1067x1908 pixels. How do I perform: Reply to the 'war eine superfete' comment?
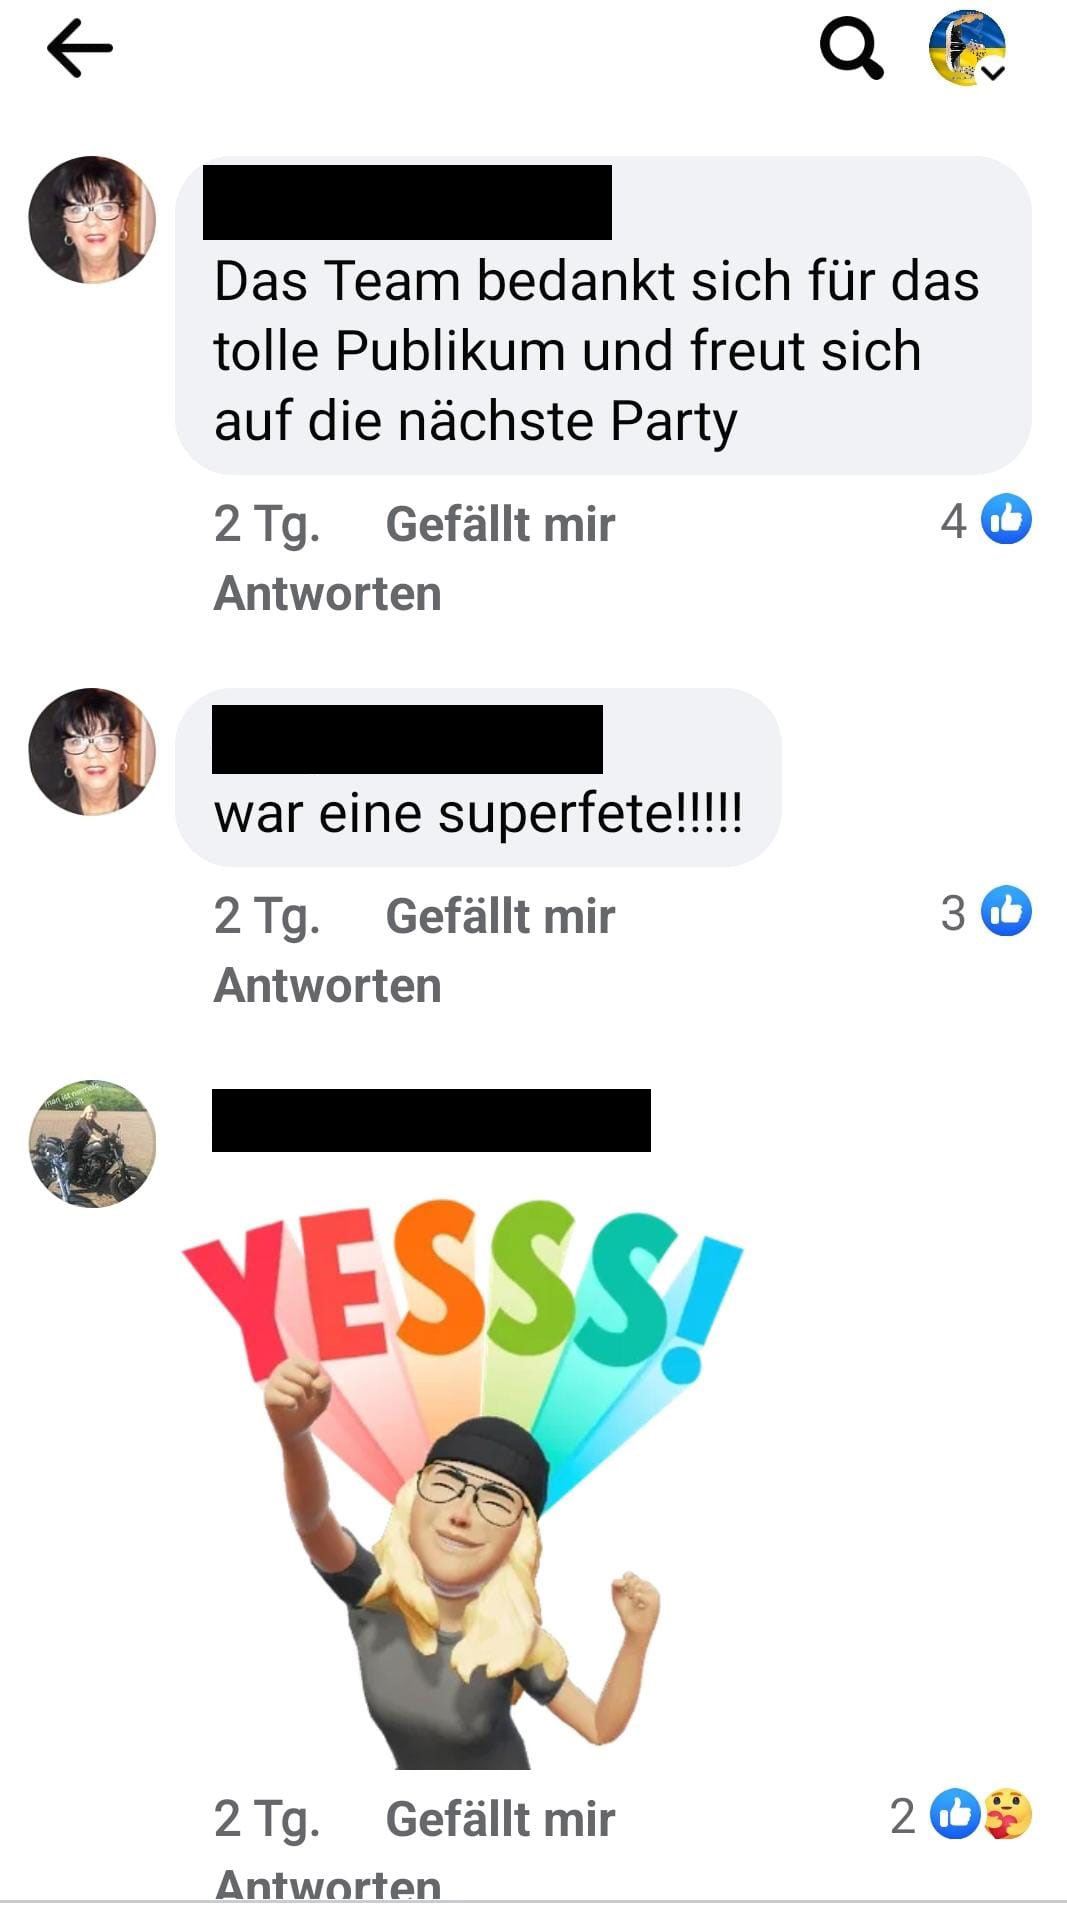[x=328, y=986]
